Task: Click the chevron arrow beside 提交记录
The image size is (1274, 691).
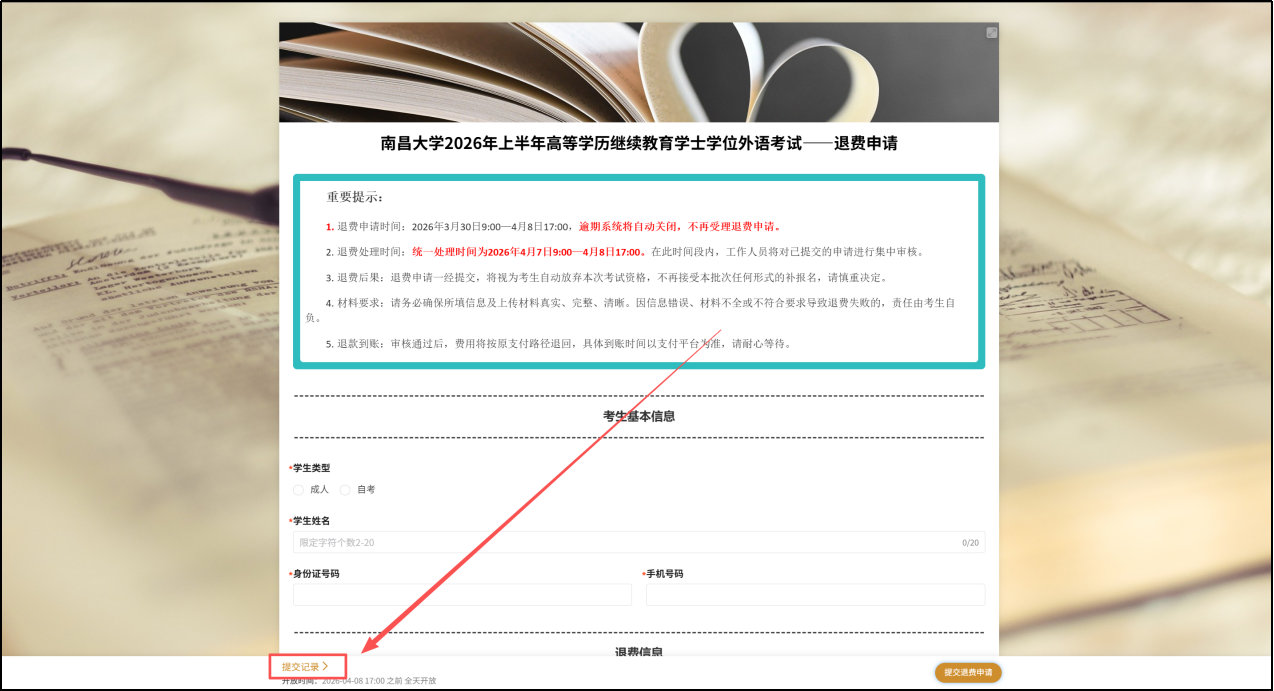Action: [327, 665]
